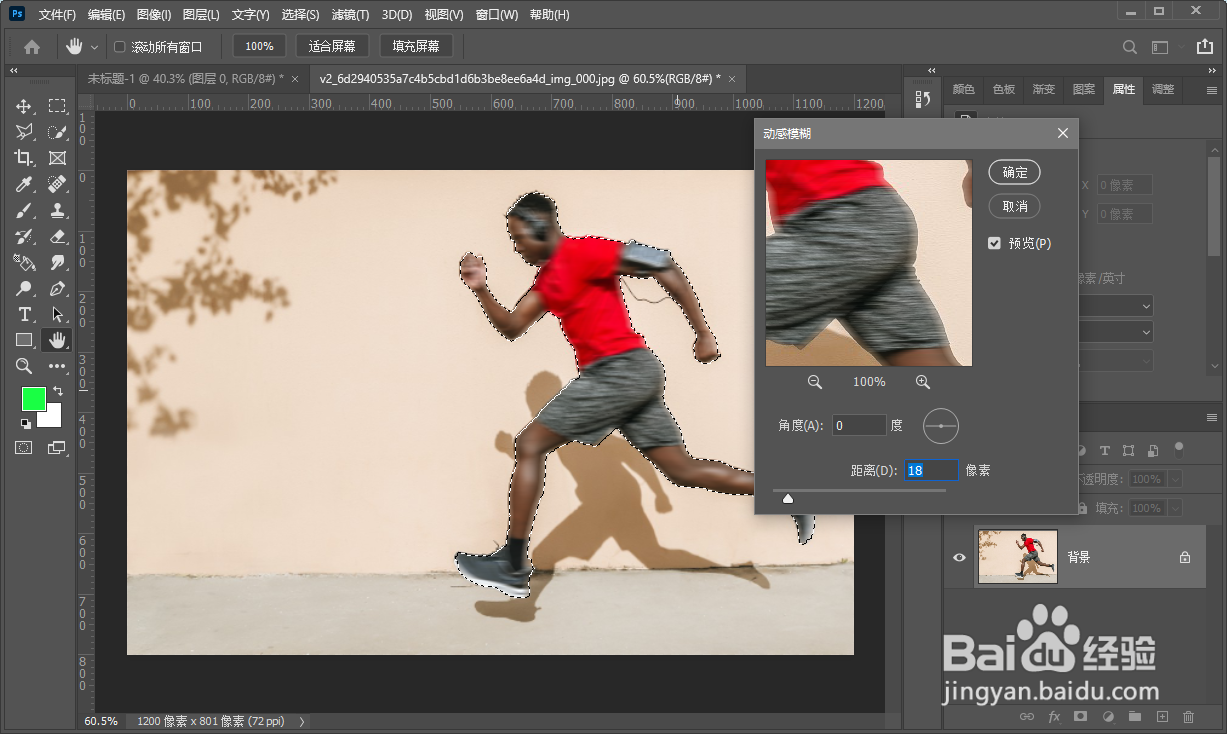Select the Path Selection arrow tool
This screenshot has width=1227, height=734.
pos(57,314)
